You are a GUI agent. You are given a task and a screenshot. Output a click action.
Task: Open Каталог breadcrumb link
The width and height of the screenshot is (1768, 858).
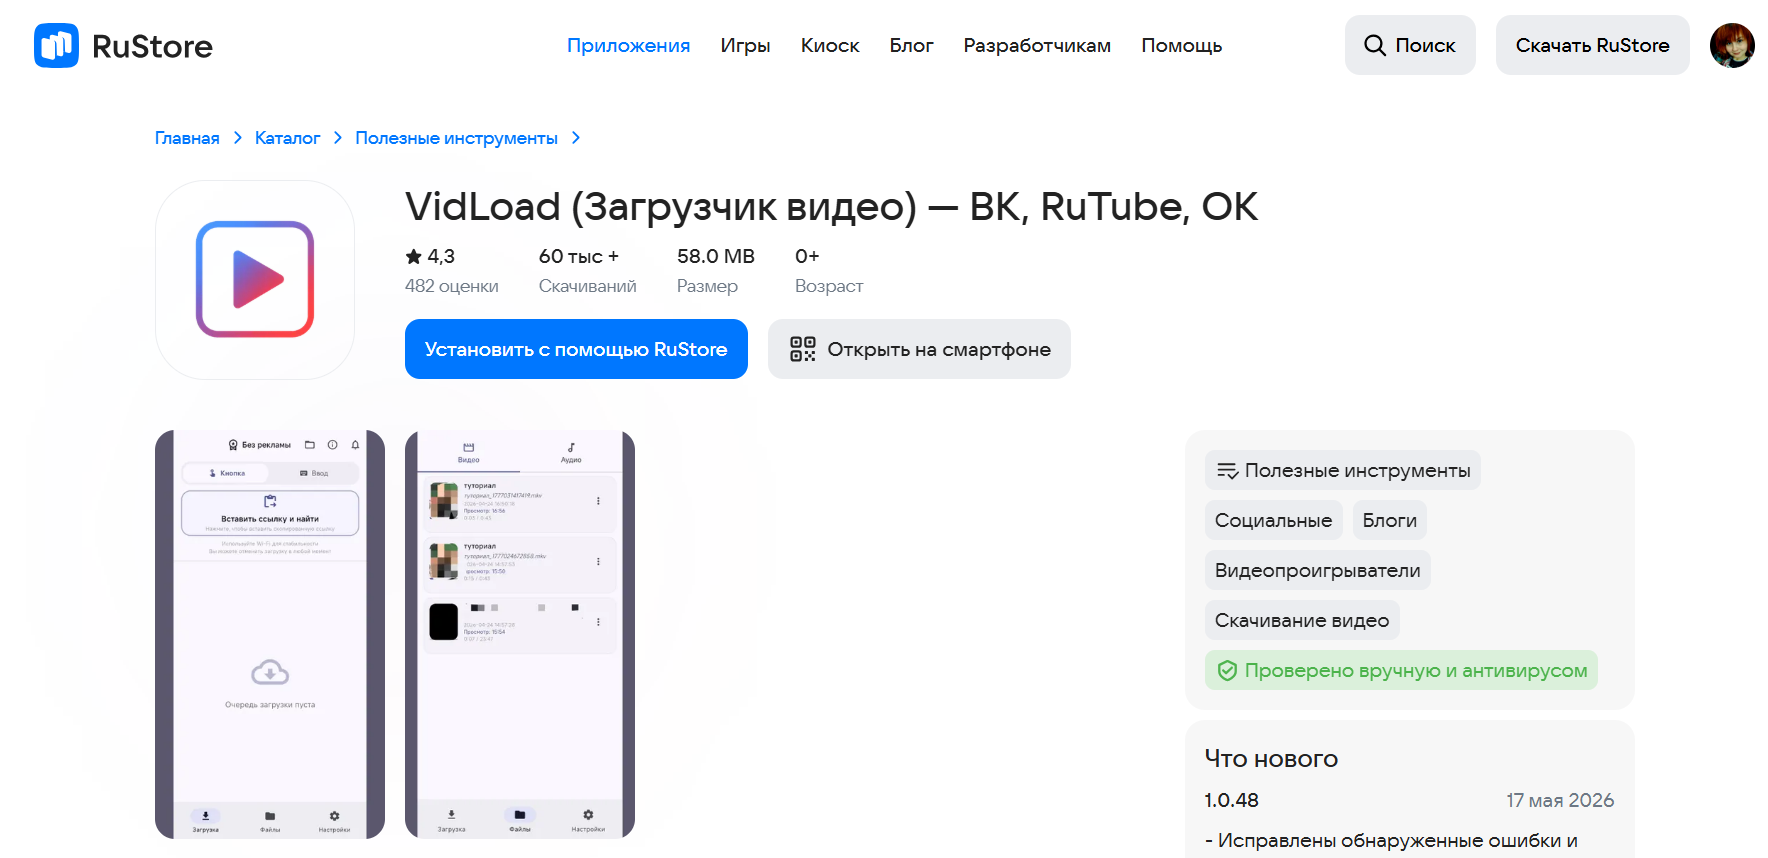(287, 138)
